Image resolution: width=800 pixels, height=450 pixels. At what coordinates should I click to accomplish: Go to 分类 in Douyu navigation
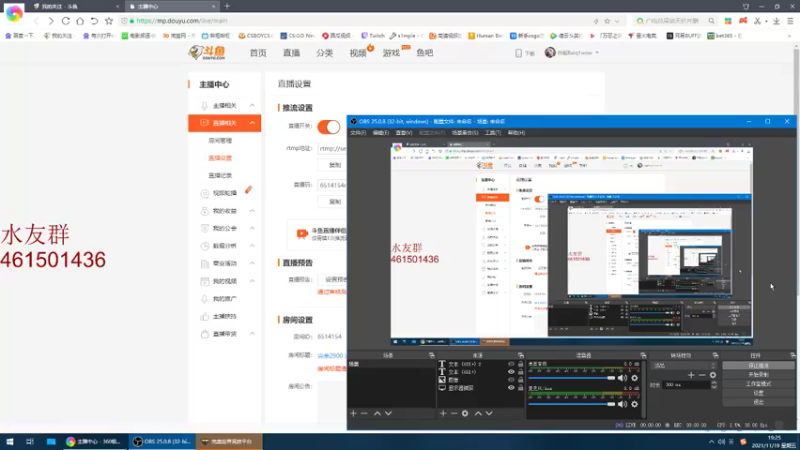point(324,53)
